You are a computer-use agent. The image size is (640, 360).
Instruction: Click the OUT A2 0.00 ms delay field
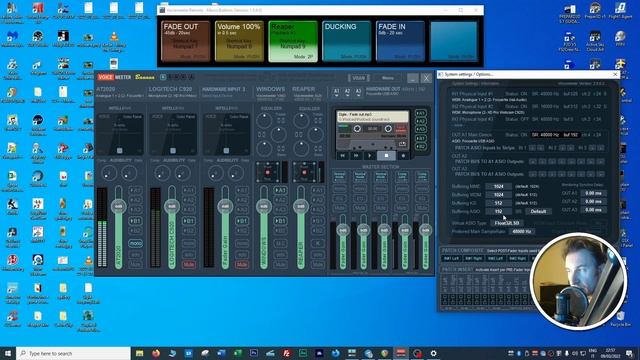tap(593, 202)
